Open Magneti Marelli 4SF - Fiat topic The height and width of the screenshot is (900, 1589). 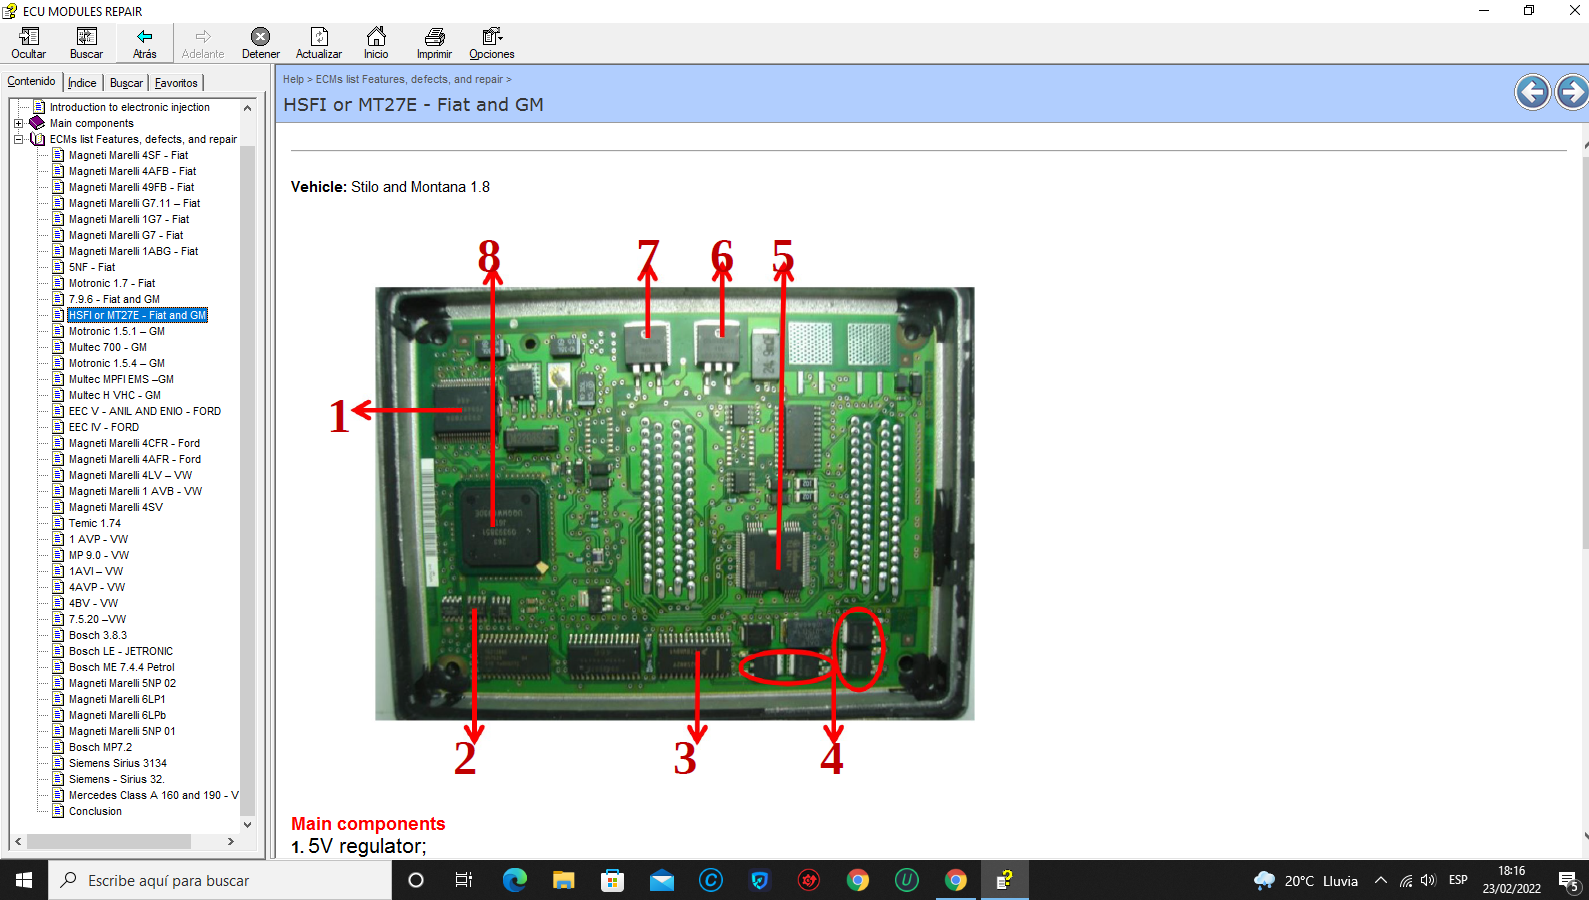[x=128, y=155]
